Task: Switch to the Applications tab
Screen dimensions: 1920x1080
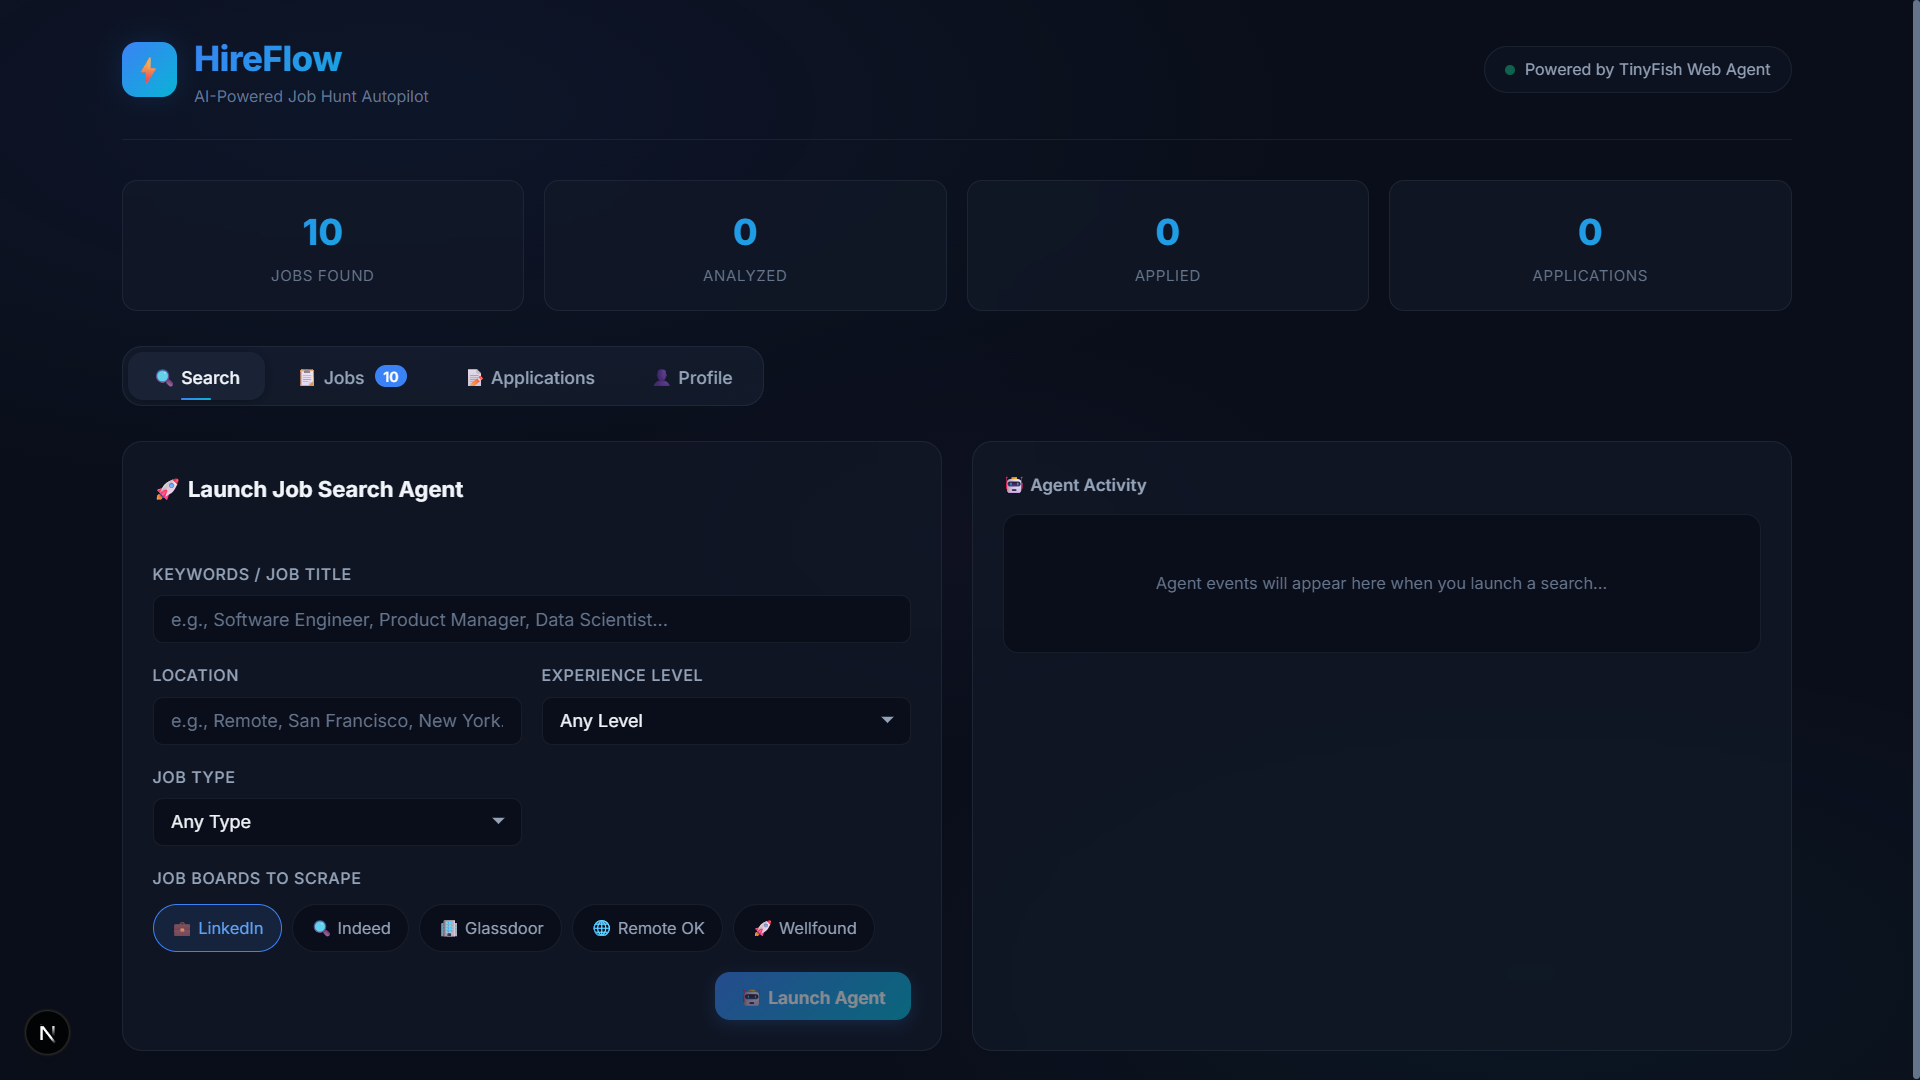Action: (530, 378)
